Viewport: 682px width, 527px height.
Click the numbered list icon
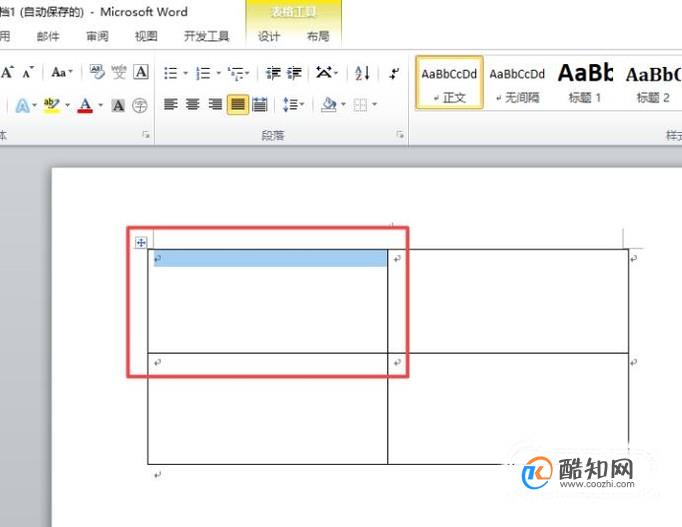pyautogui.click(x=203, y=73)
